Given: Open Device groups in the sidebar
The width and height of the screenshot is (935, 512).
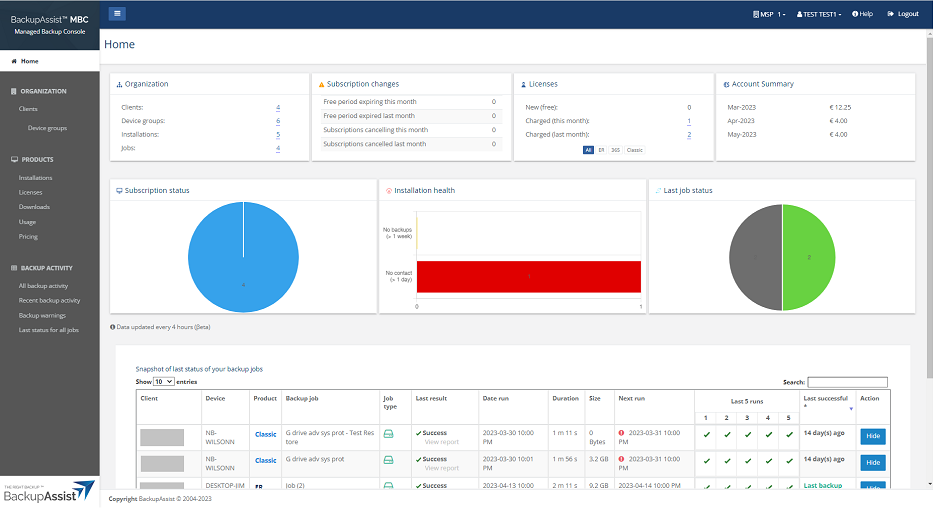Looking at the screenshot, I should 47,128.
